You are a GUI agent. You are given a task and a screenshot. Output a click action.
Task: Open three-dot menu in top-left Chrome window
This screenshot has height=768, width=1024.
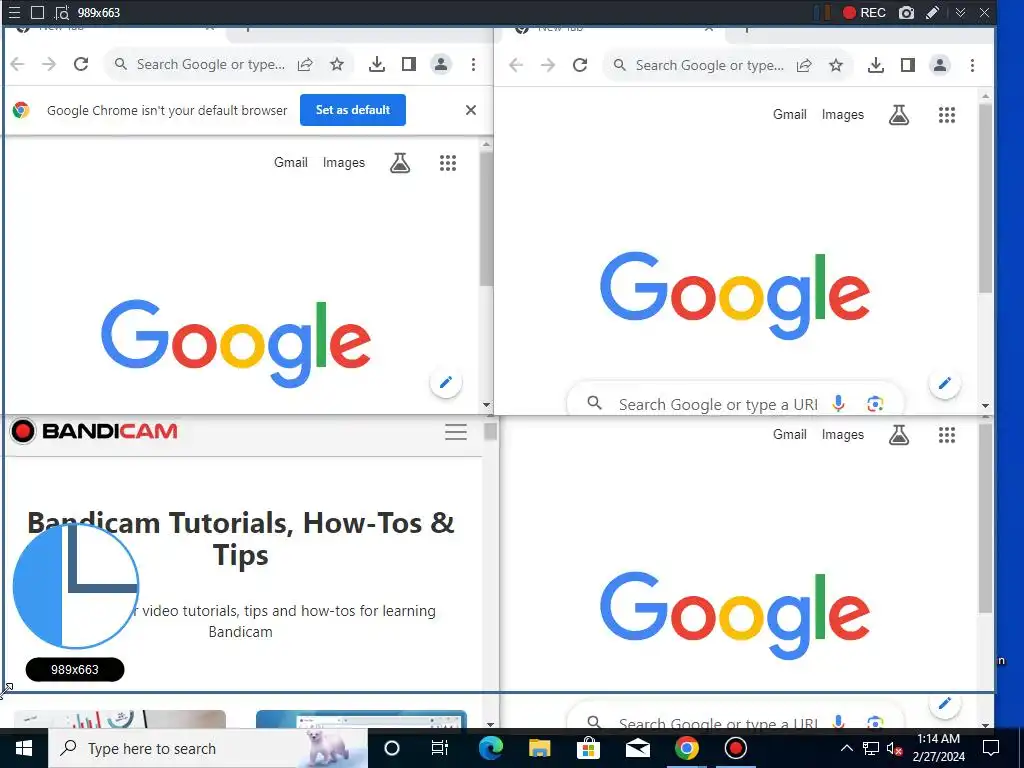click(473, 64)
